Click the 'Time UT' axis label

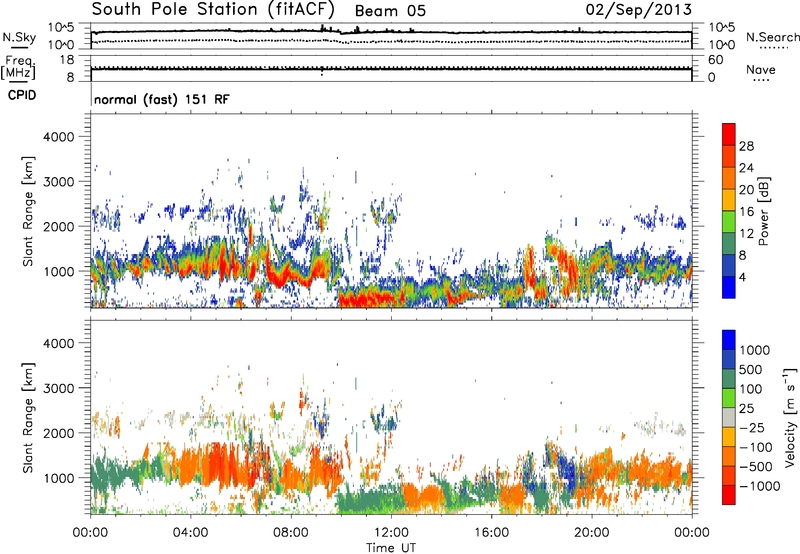pos(391,548)
